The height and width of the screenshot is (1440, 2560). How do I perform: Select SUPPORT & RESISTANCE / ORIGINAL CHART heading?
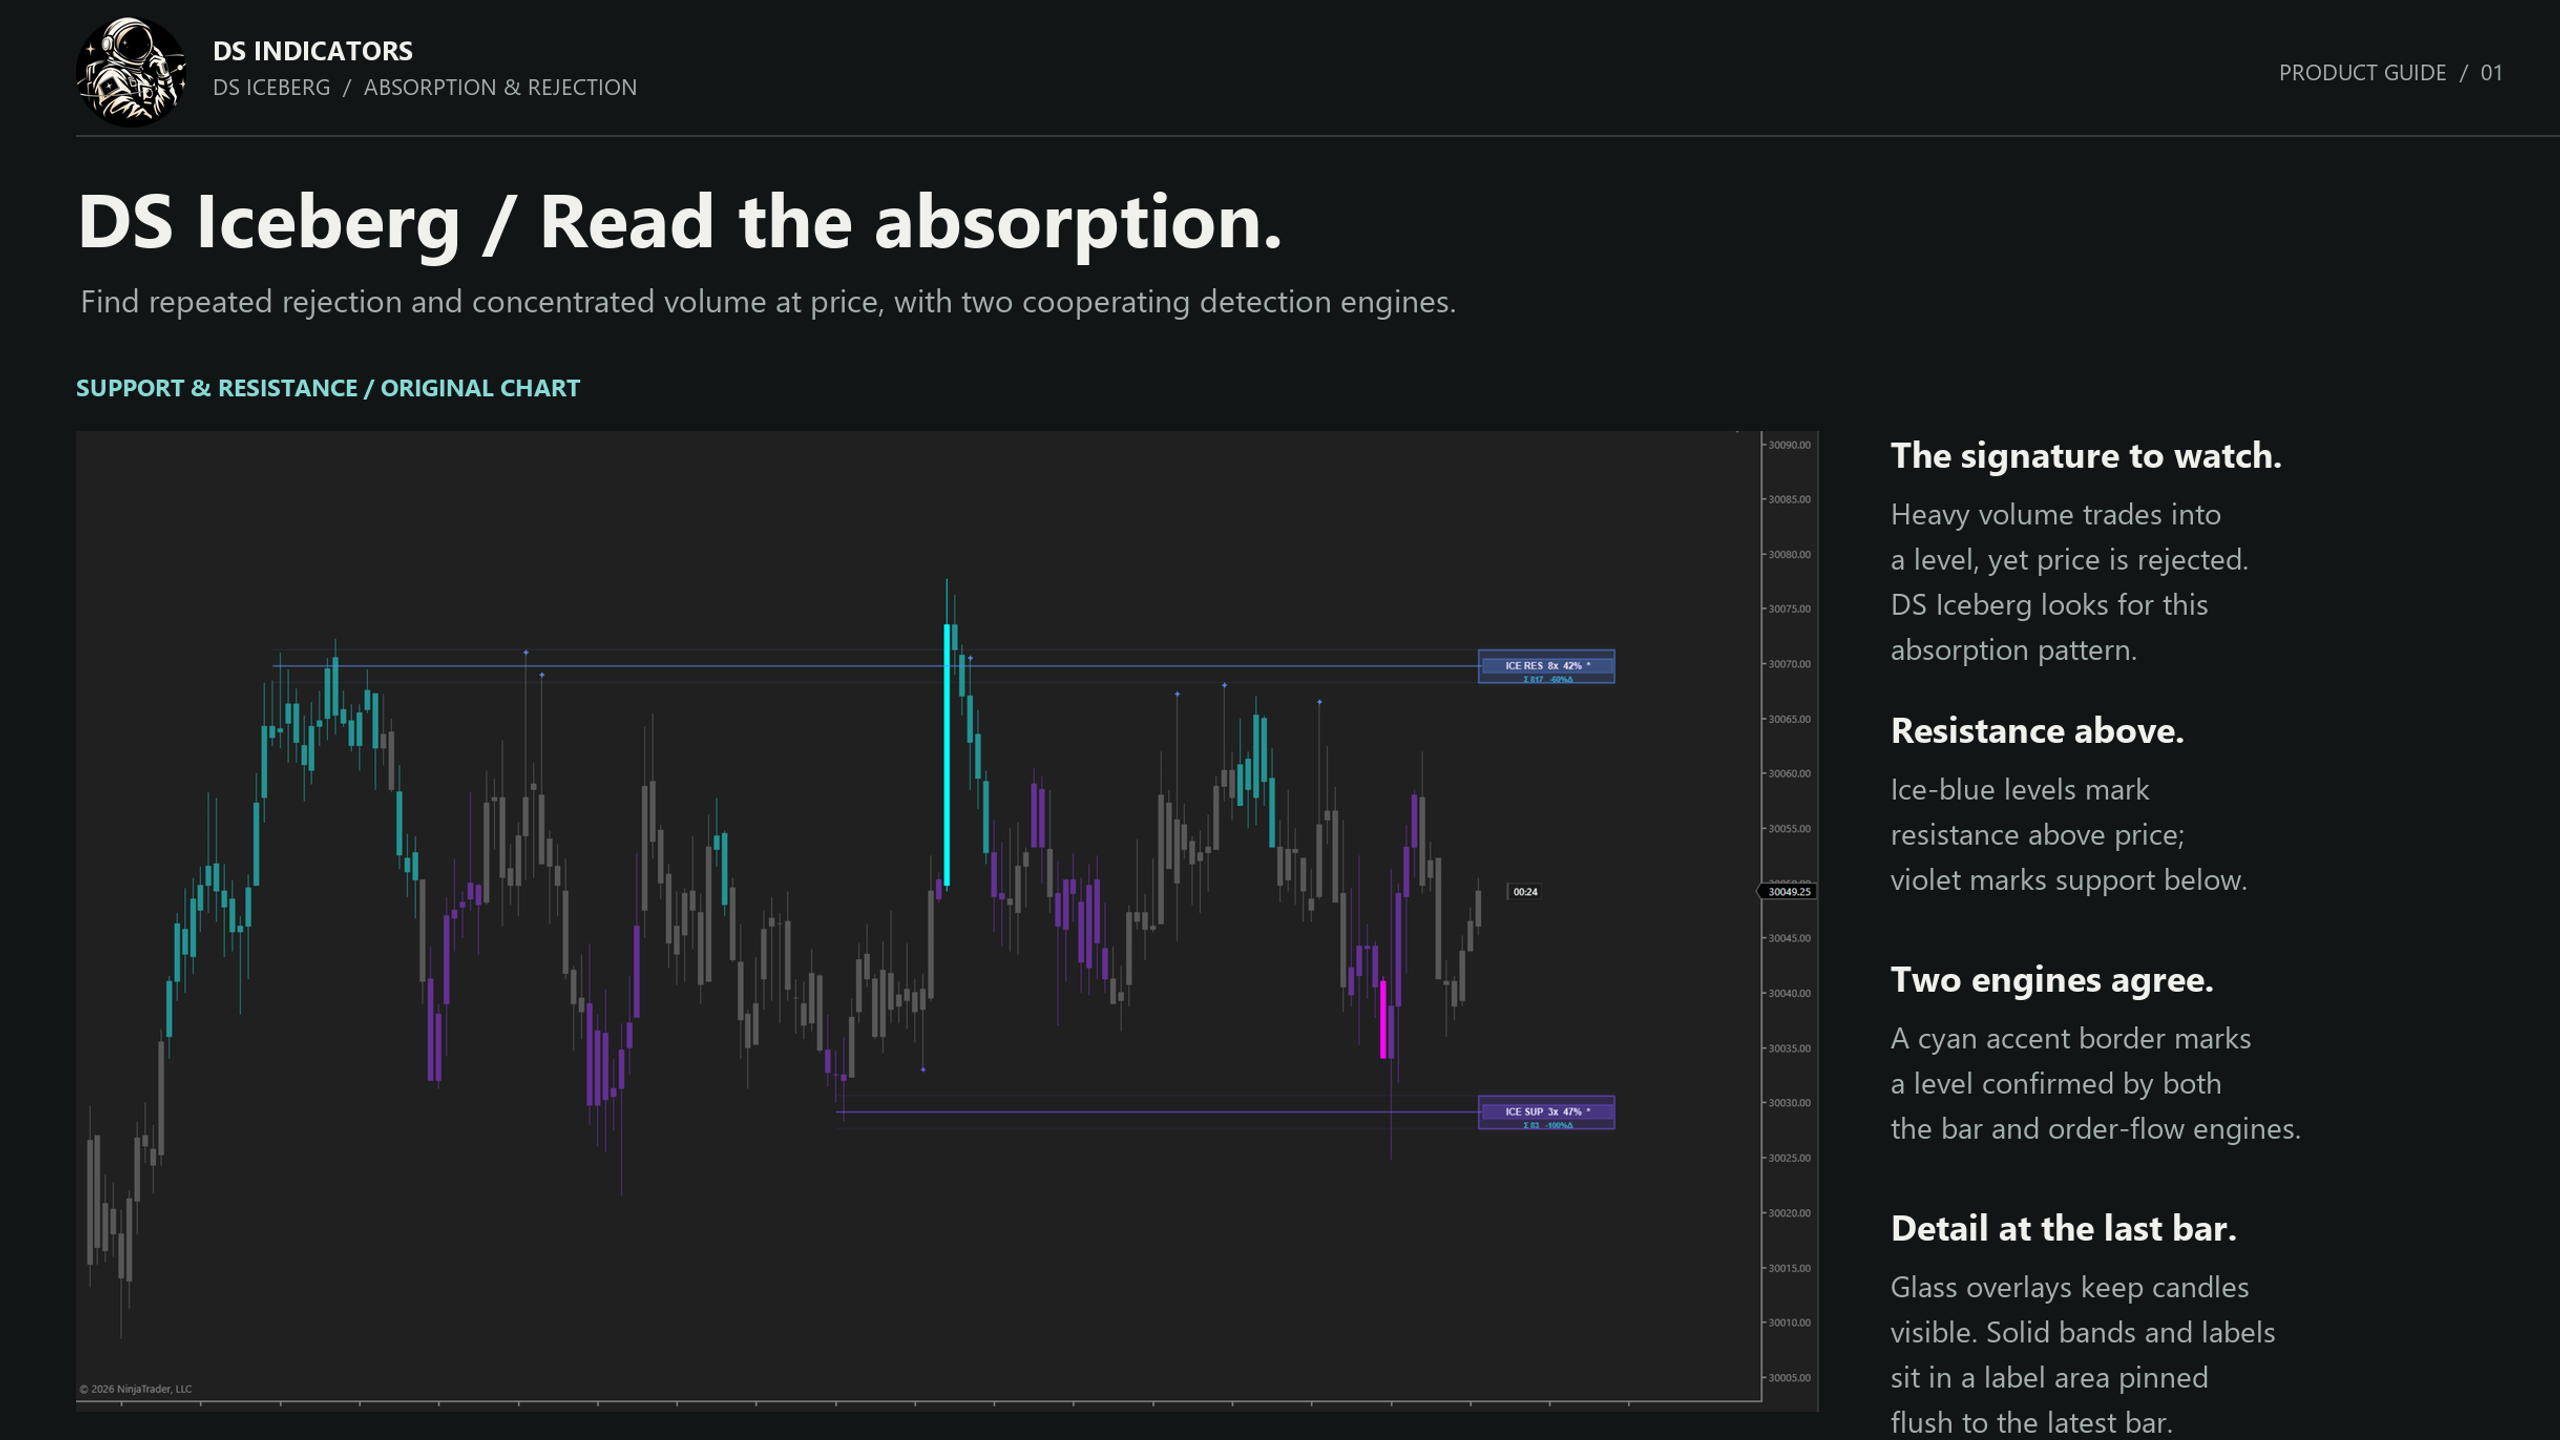328,388
